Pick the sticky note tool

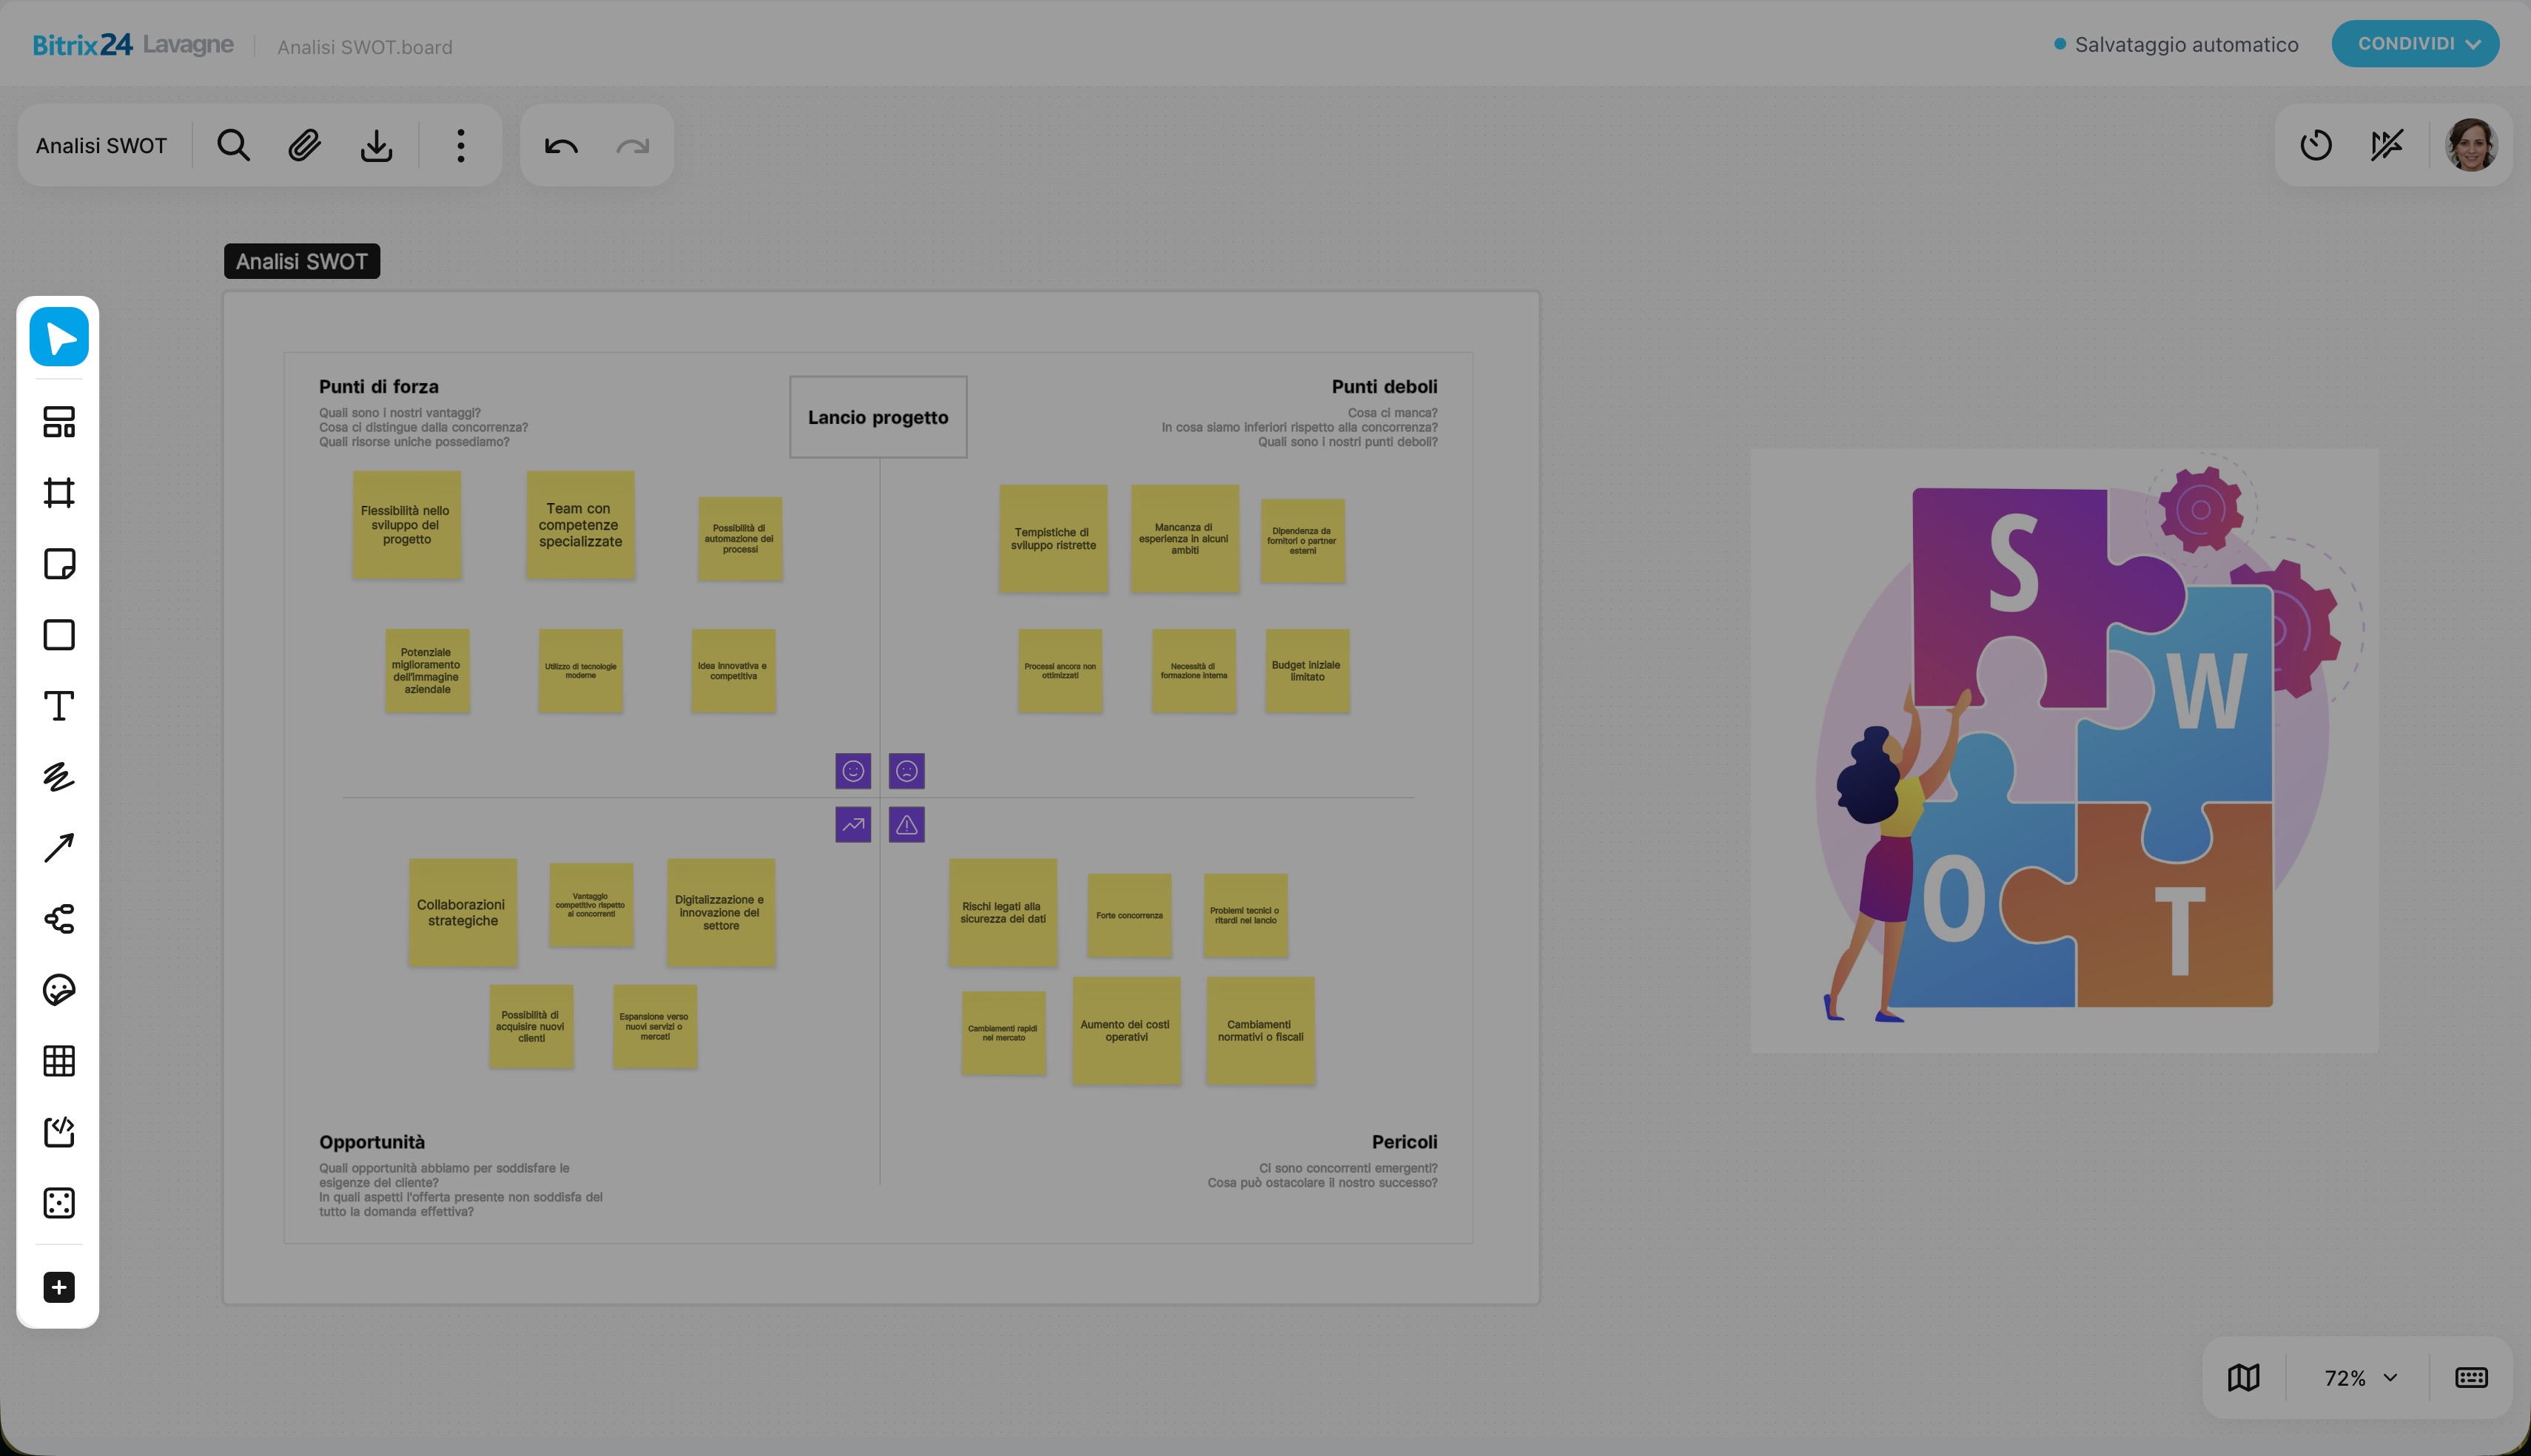(x=59, y=564)
